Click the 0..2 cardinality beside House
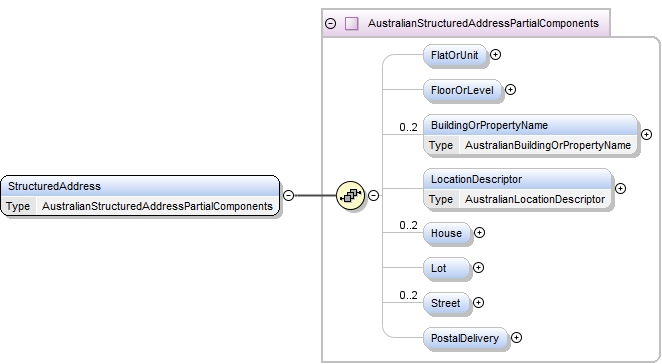Screen dimensions: 662x364 pyautogui.click(x=408, y=225)
